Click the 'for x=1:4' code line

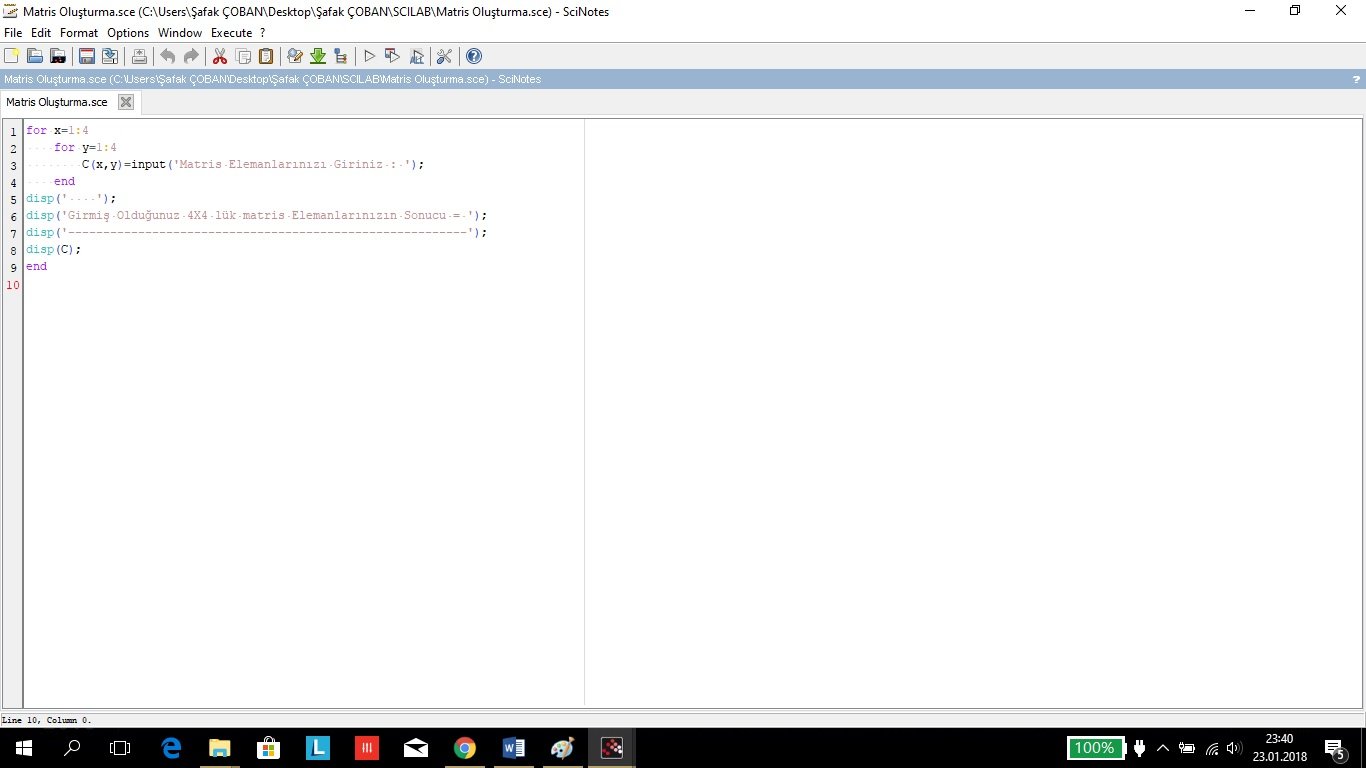click(x=57, y=131)
